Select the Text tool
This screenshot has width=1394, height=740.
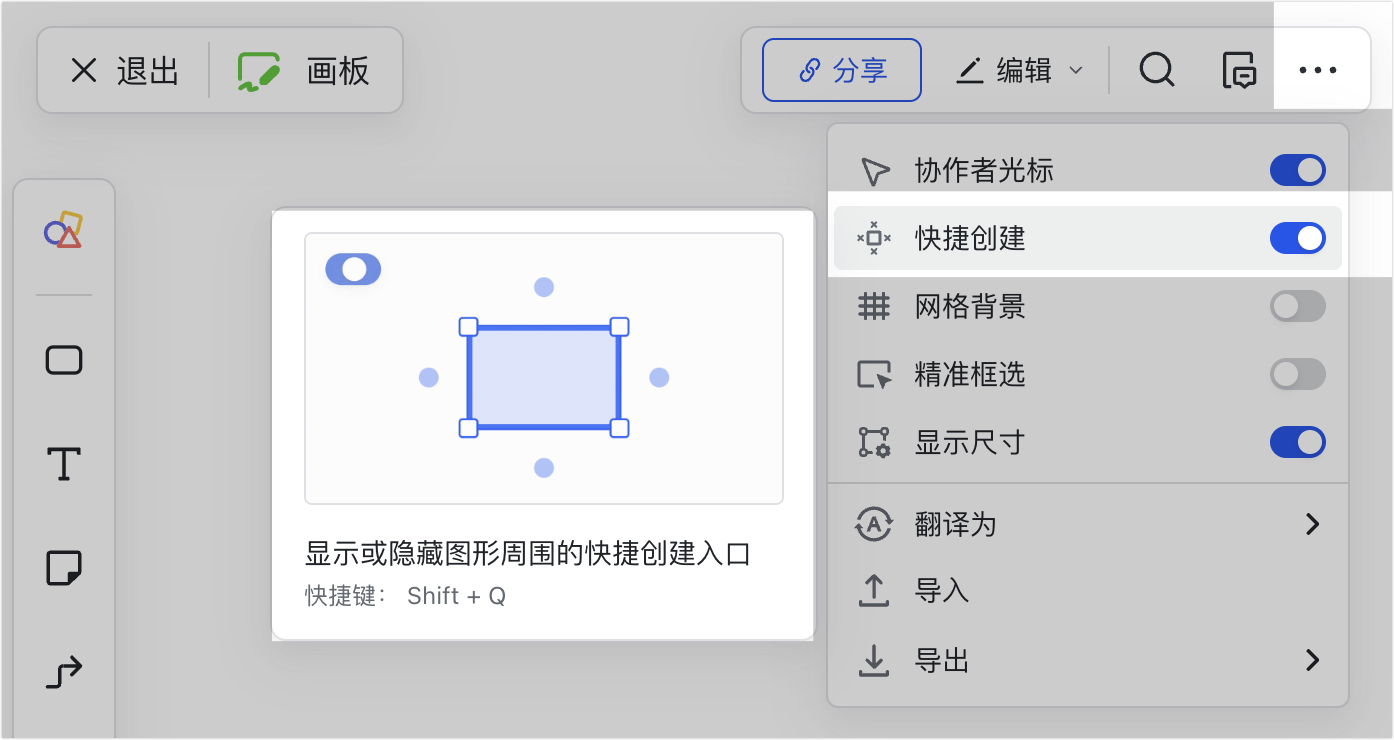(64, 464)
